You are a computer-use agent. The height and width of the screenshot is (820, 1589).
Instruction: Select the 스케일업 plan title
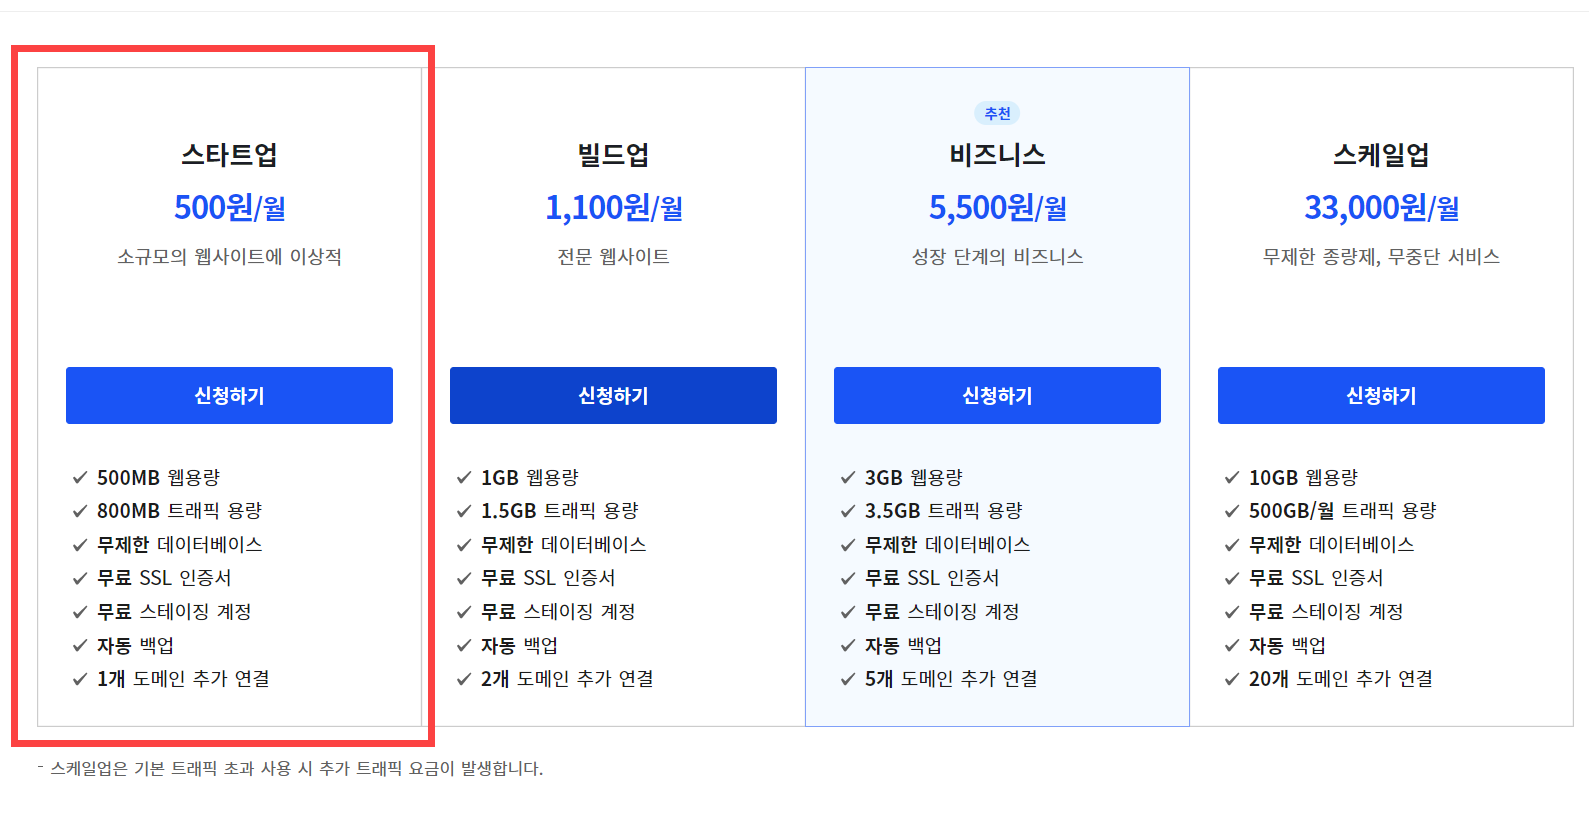click(x=1380, y=155)
